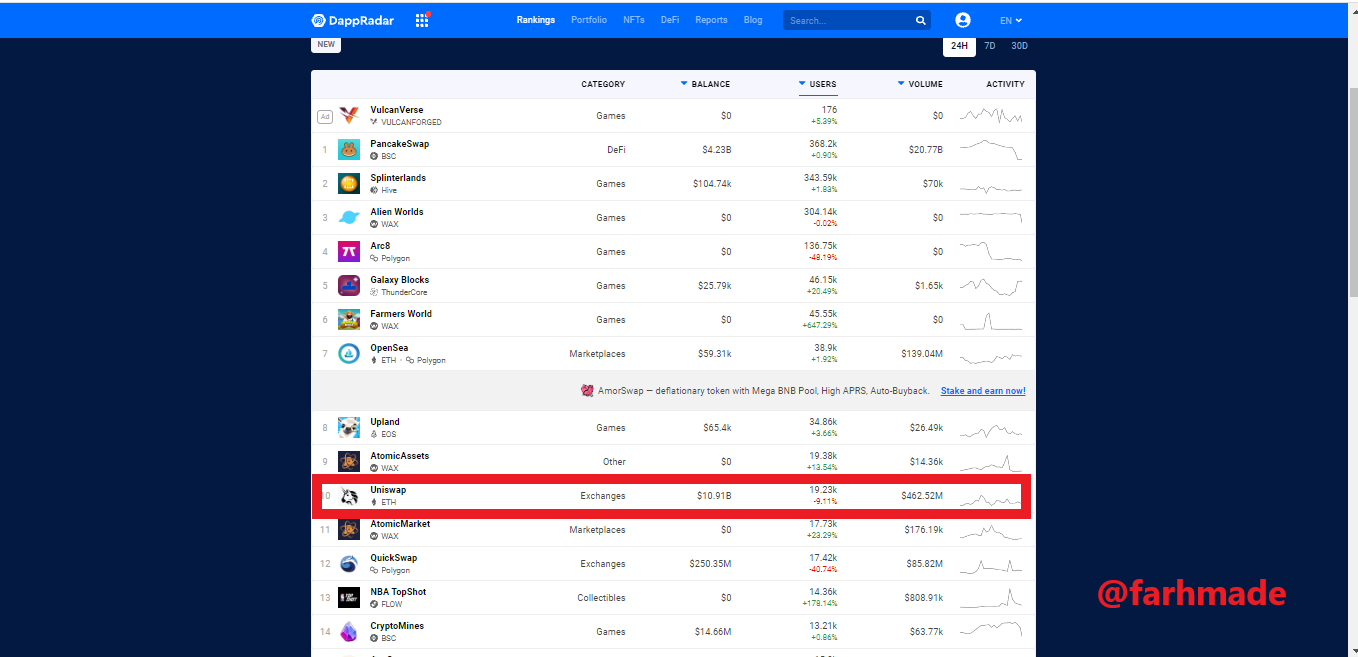The width and height of the screenshot is (1358, 657).
Task: Click Uniswap volume $462.52M cell
Action: (922, 496)
